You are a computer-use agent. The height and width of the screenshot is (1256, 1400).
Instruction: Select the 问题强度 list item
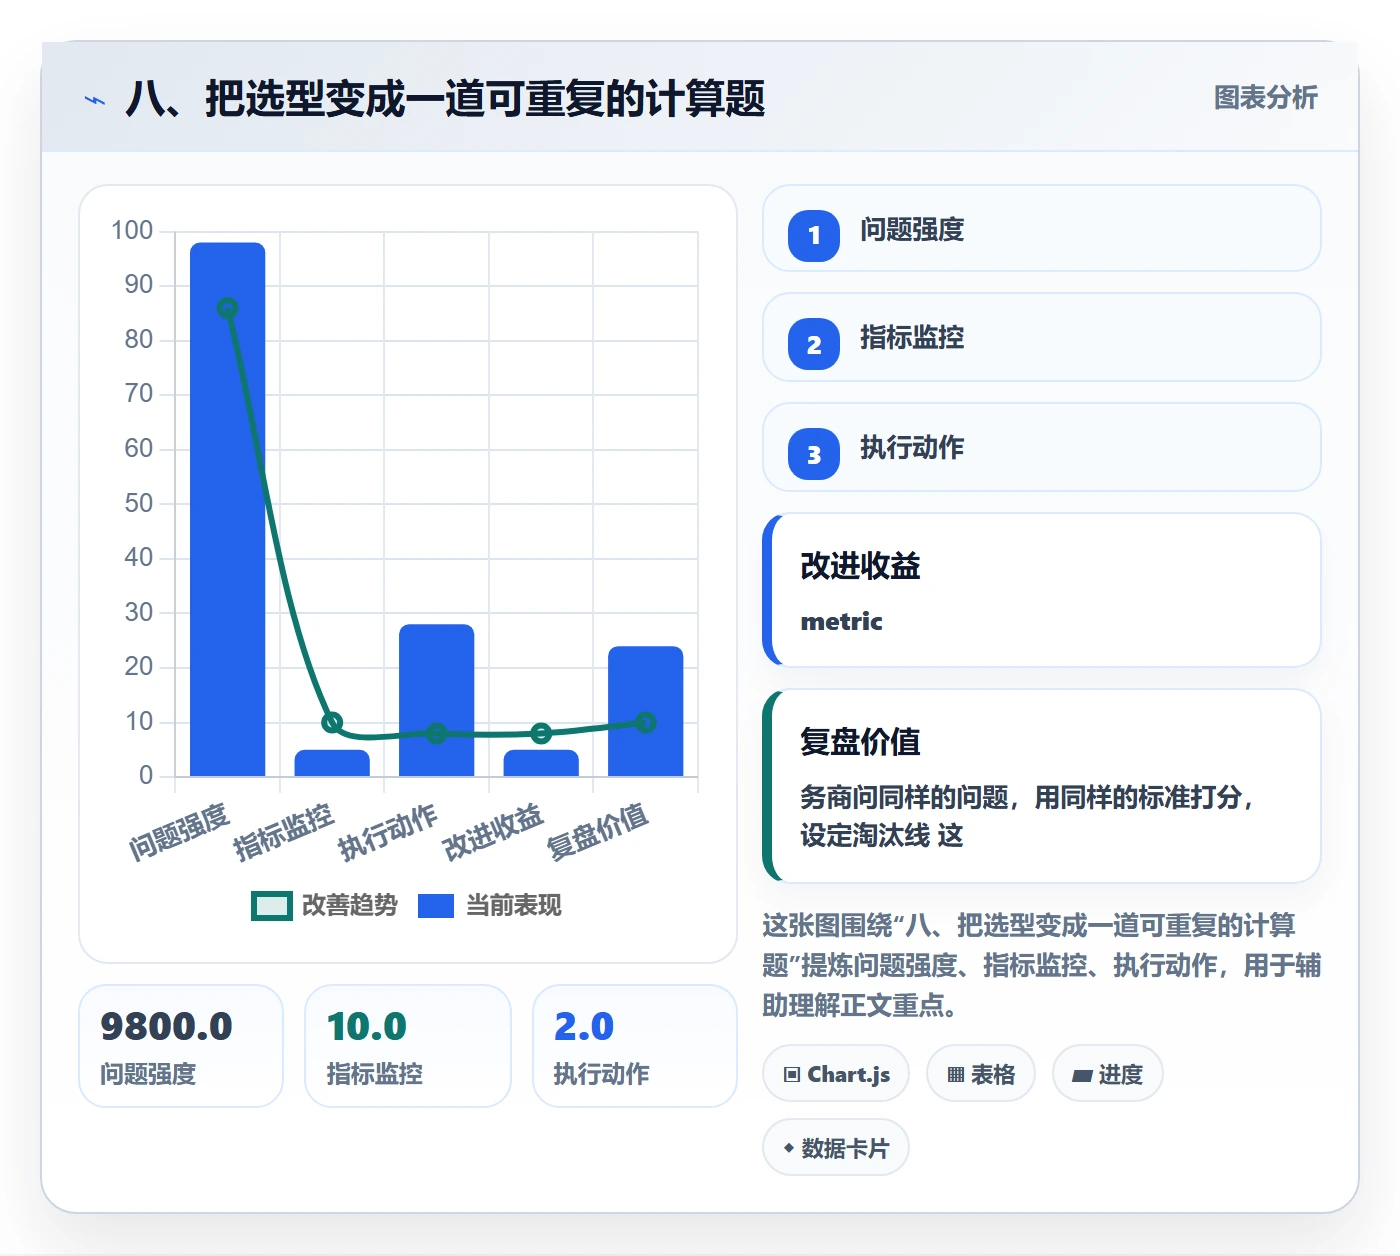(x=1042, y=228)
